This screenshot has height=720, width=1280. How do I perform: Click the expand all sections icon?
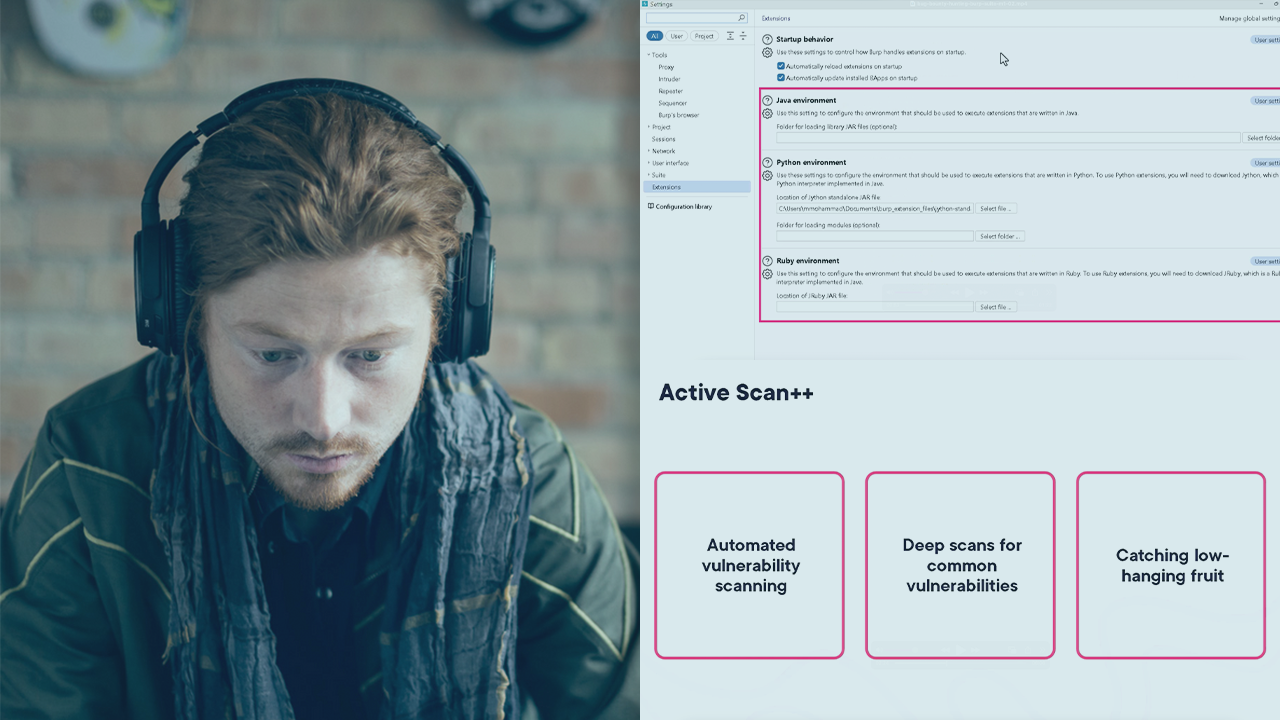point(730,36)
